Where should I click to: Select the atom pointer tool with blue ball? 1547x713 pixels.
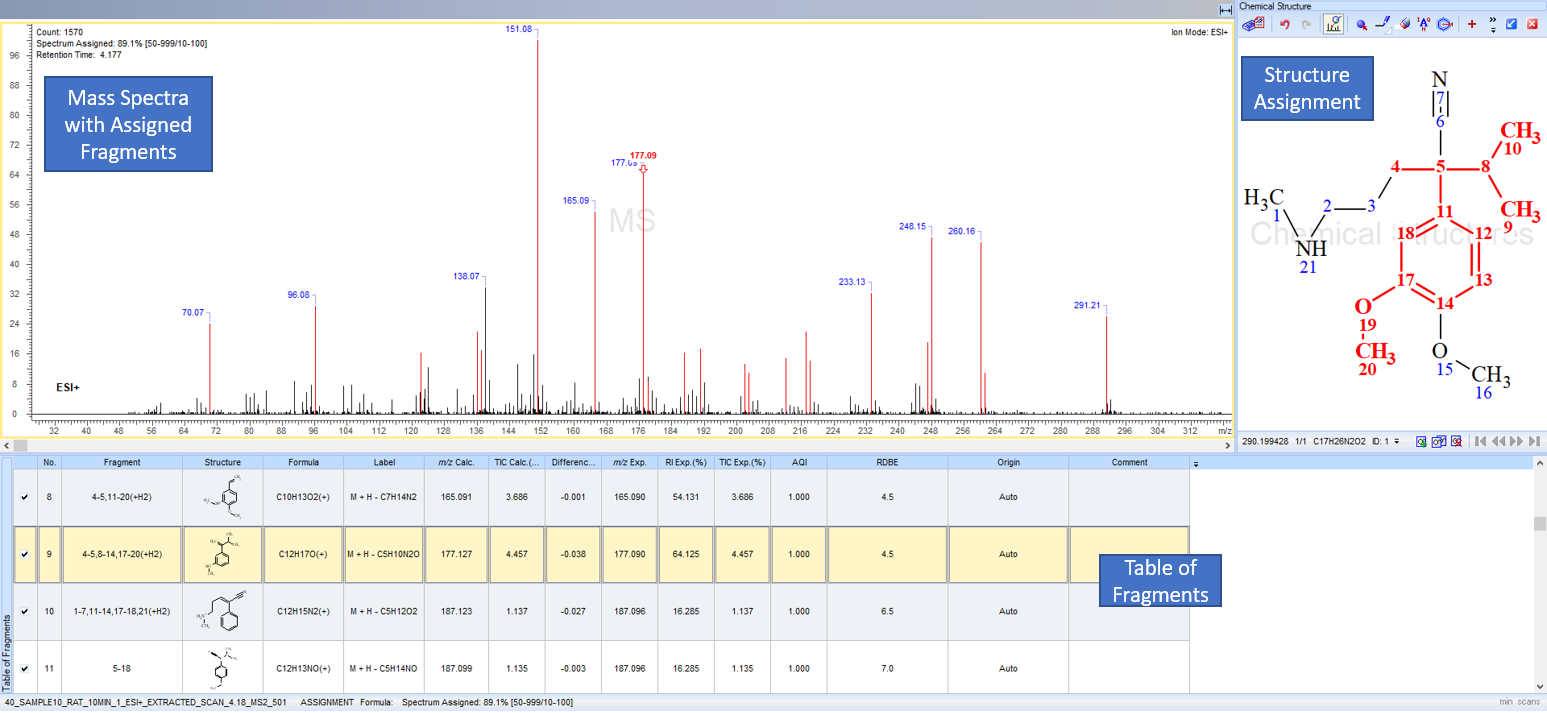point(1362,25)
